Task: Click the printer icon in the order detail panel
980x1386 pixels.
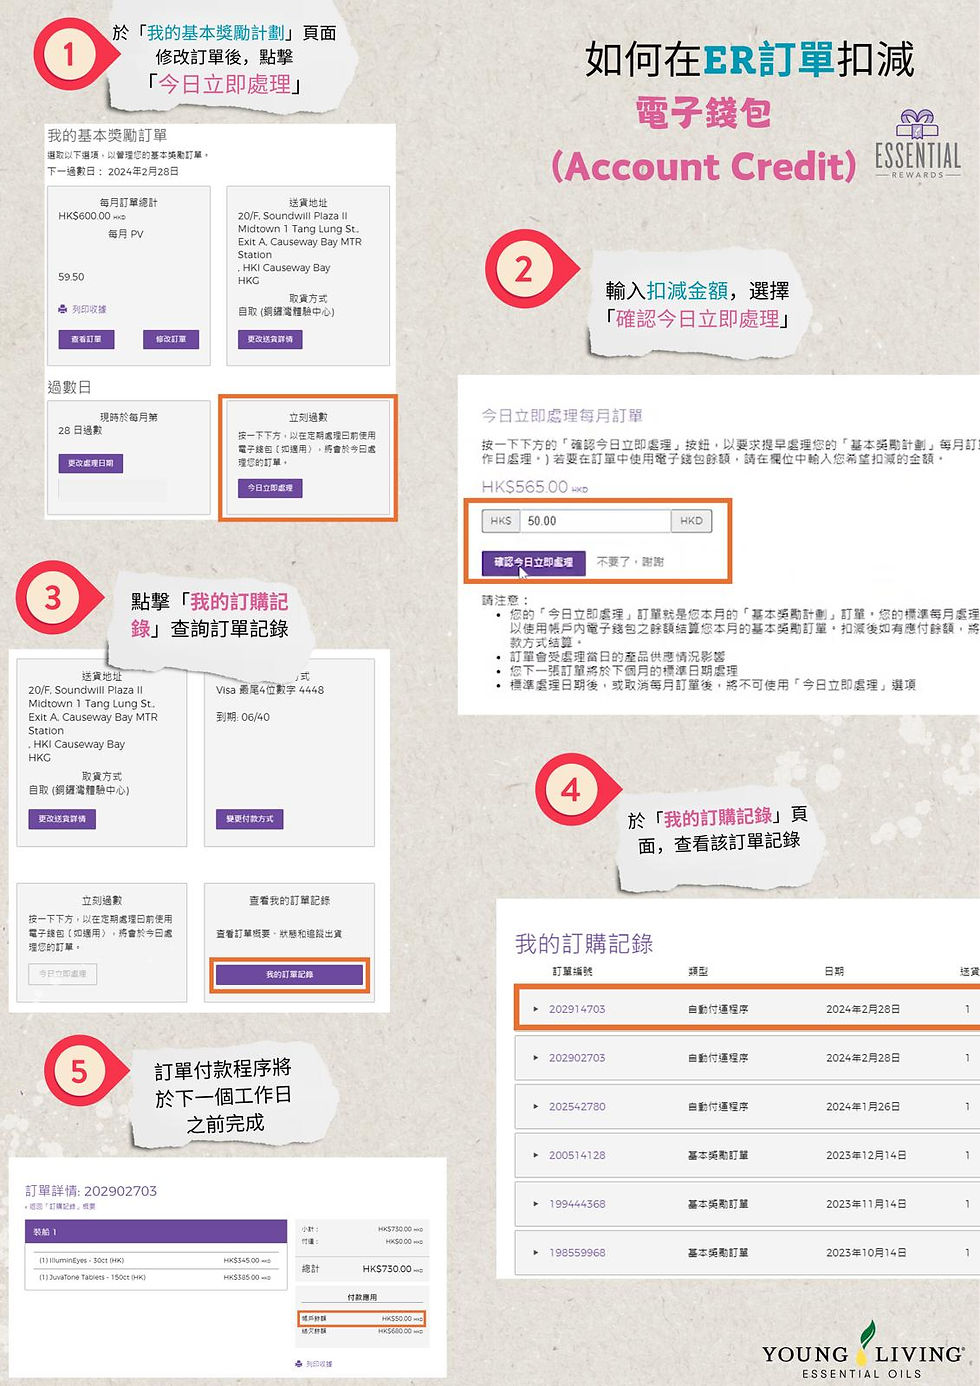Action: [299, 1363]
